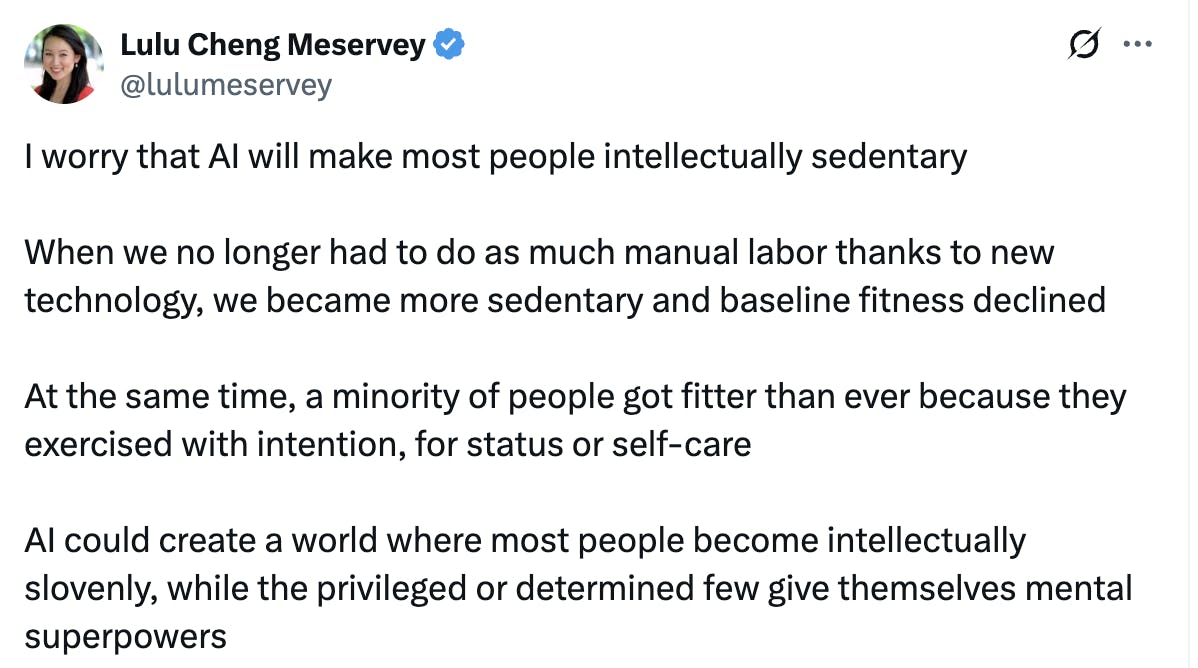Click the phrase "fitter than ever"

pos(792,396)
